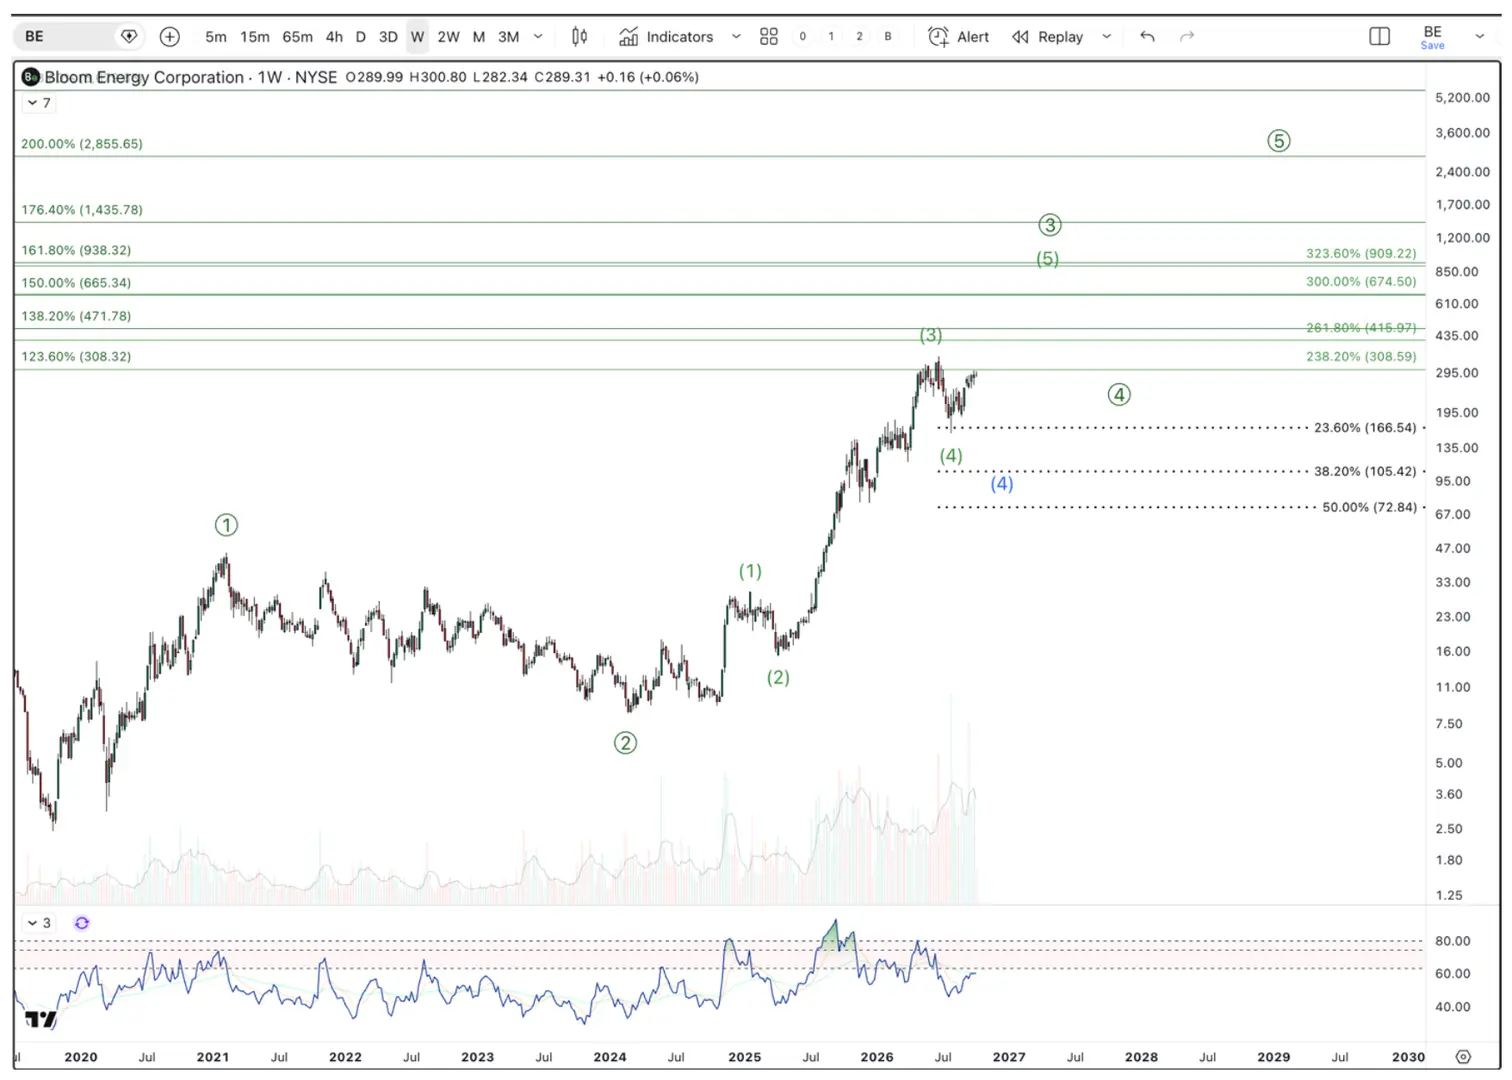Image resolution: width=1512 pixels, height=1080 pixels.
Task: Click the blue (4) wave label
Action: 1002,484
